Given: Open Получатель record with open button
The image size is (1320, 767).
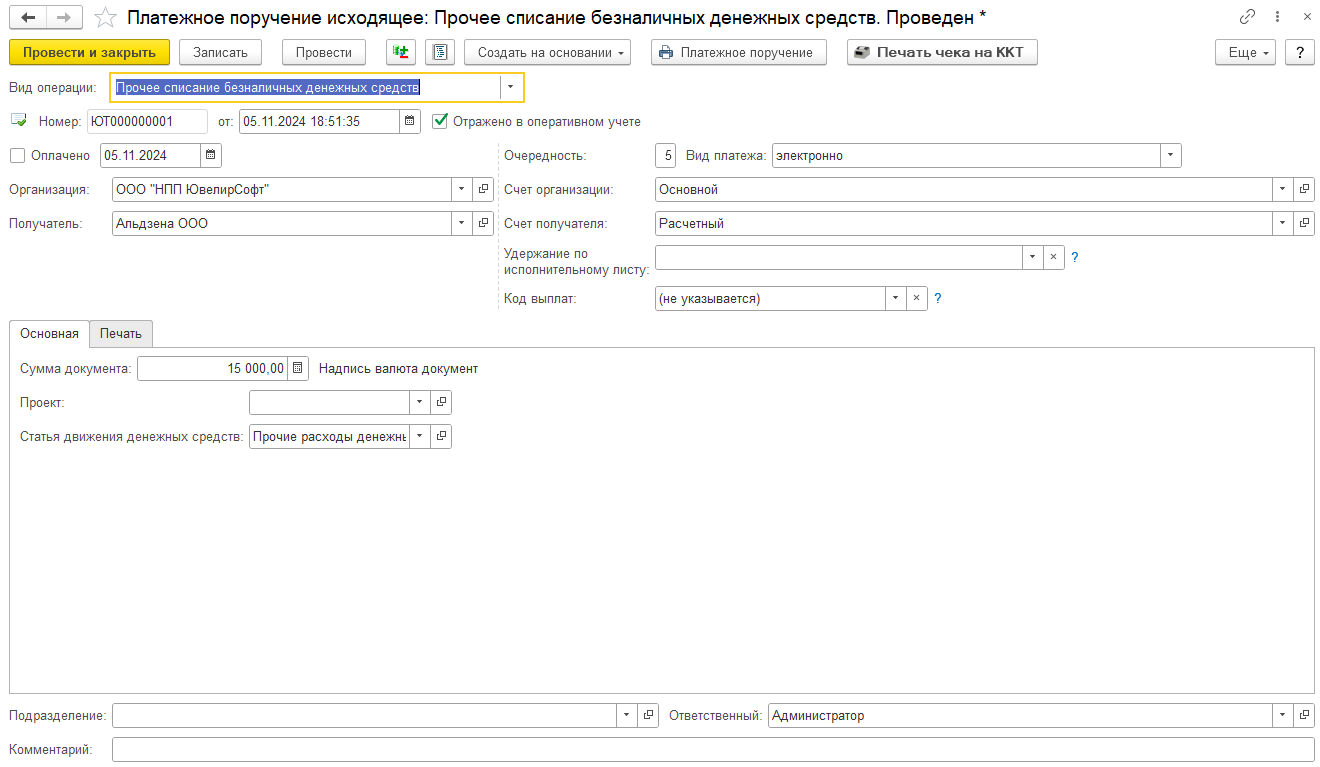Looking at the screenshot, I should coord(483,223).
